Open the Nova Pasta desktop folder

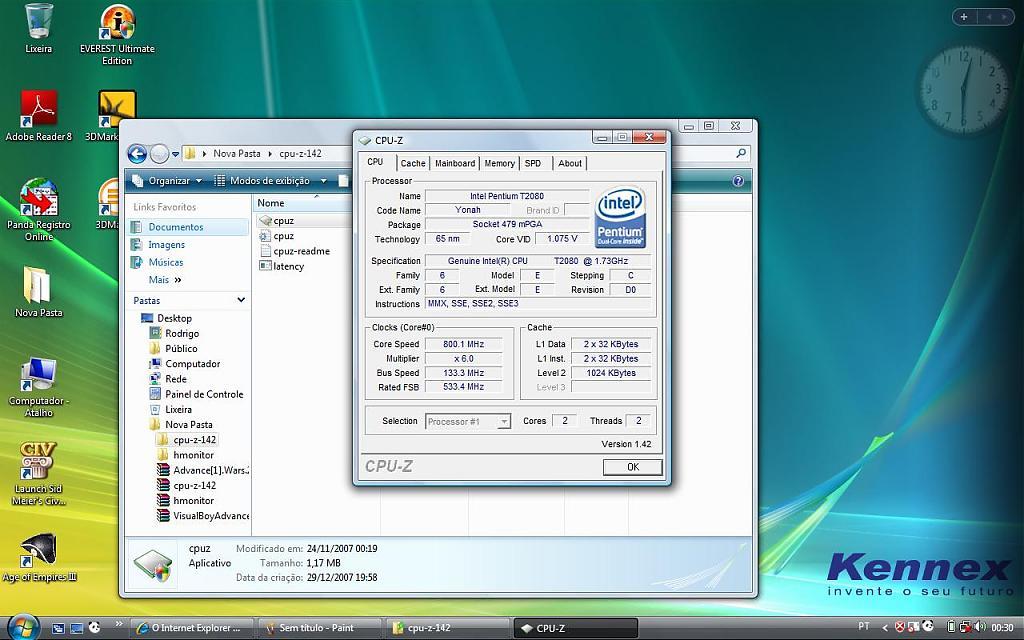39,292
